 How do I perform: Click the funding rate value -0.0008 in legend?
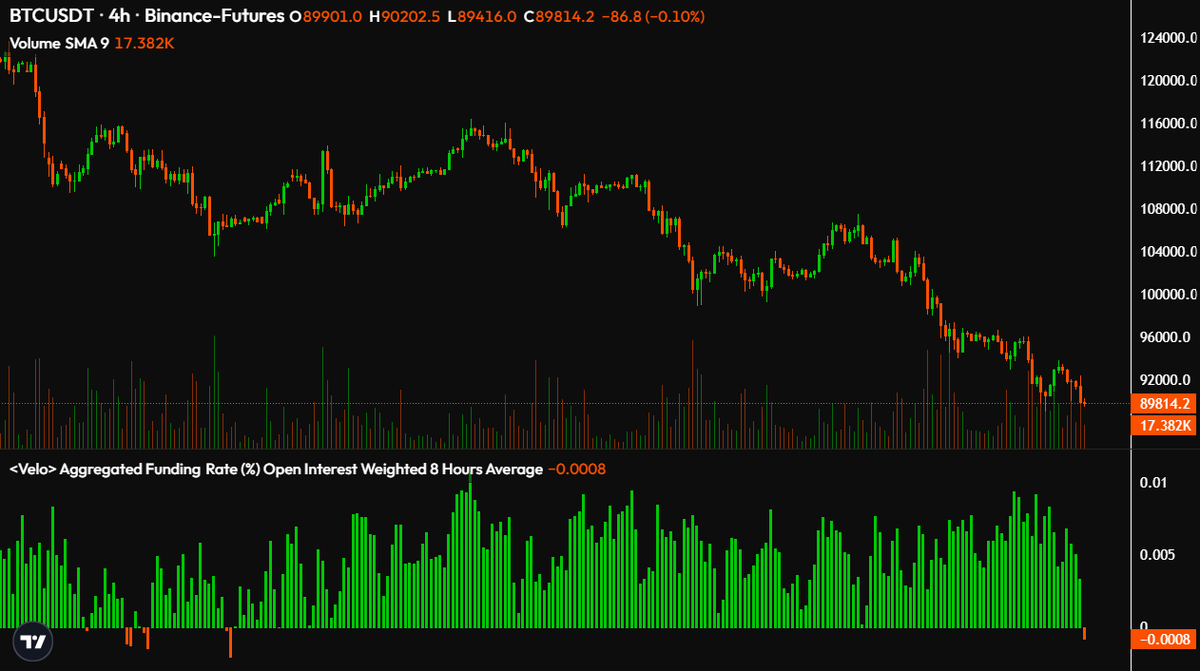577,469
